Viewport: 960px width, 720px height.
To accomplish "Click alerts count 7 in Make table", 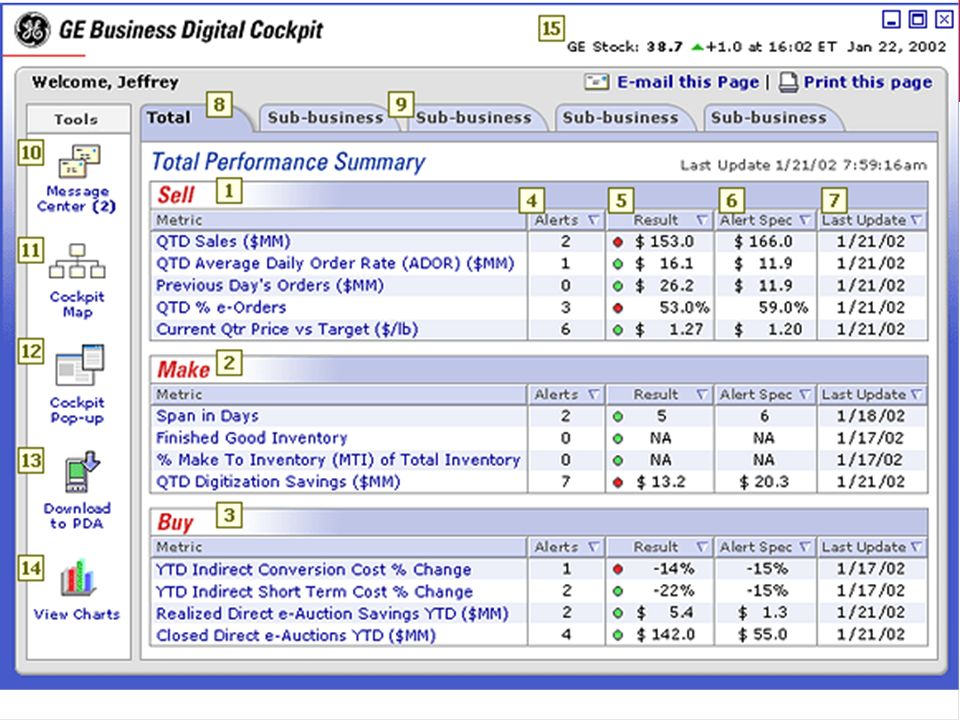I will pos(565,482).
